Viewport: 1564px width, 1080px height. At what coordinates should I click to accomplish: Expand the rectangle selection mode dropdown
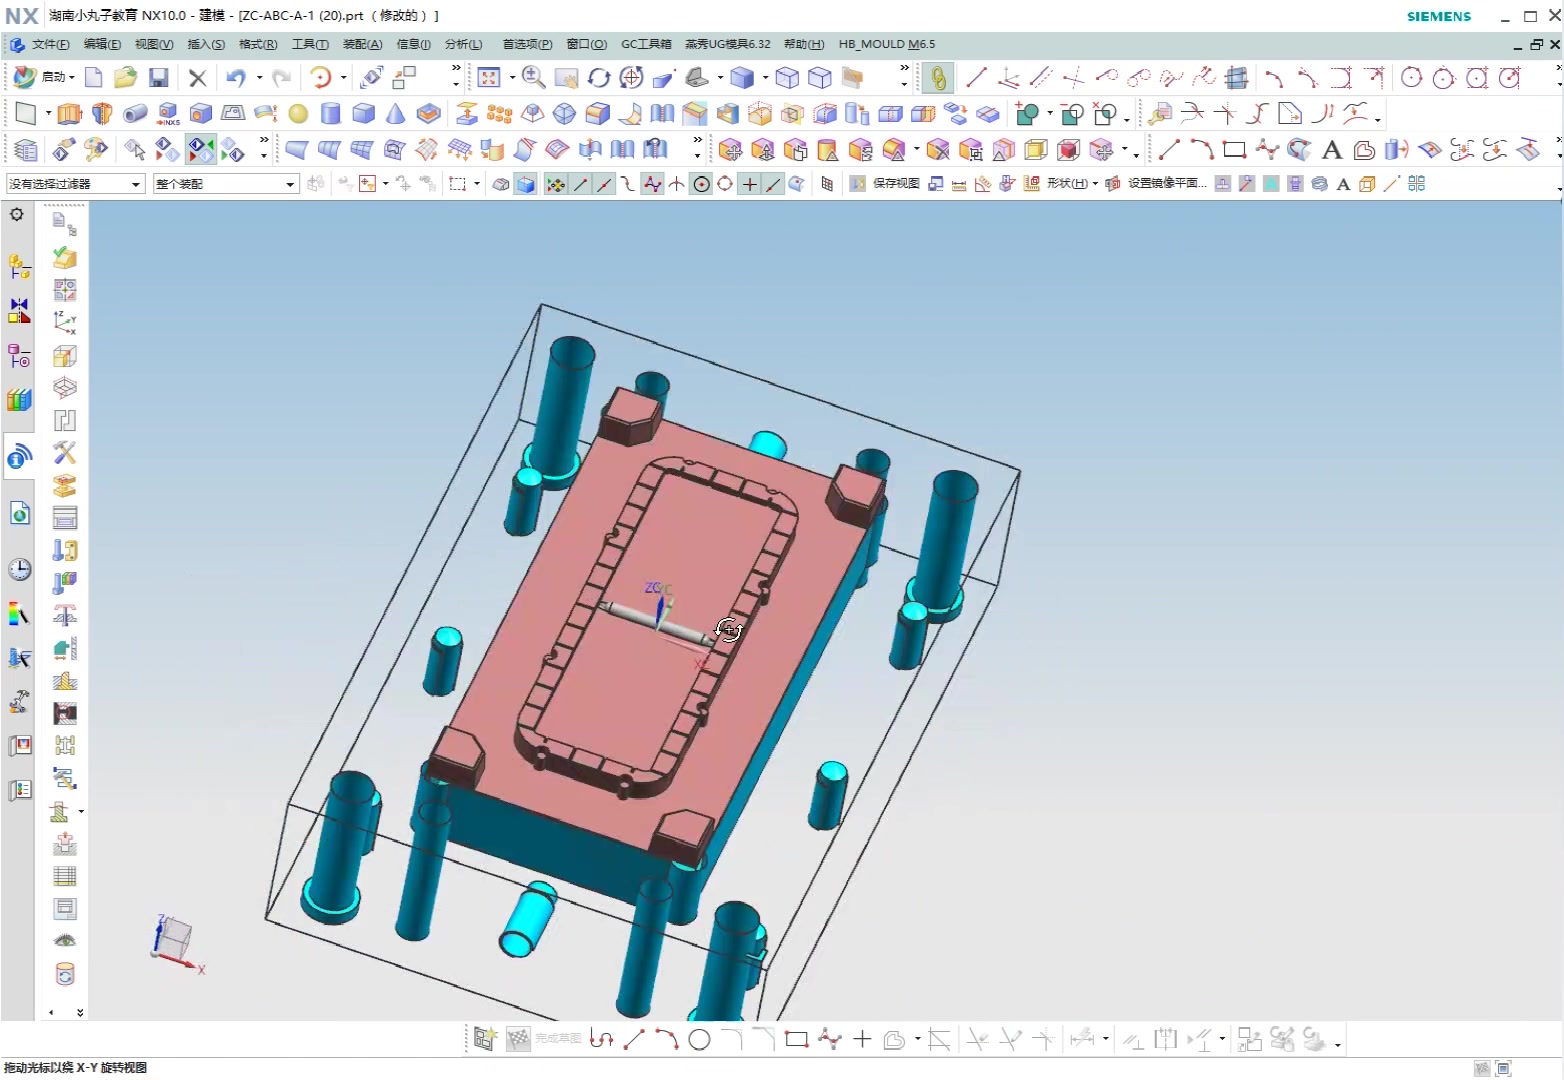point(477,184)
